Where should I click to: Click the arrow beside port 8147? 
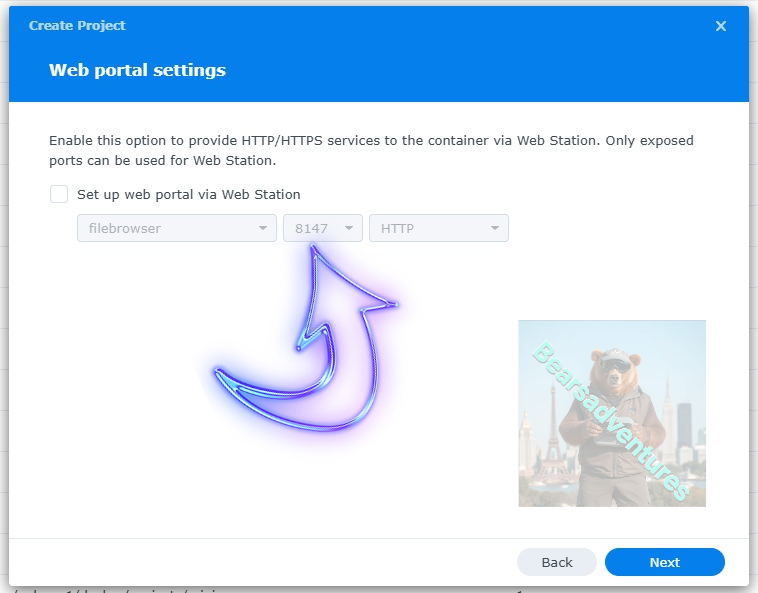(x=349, y=228)
